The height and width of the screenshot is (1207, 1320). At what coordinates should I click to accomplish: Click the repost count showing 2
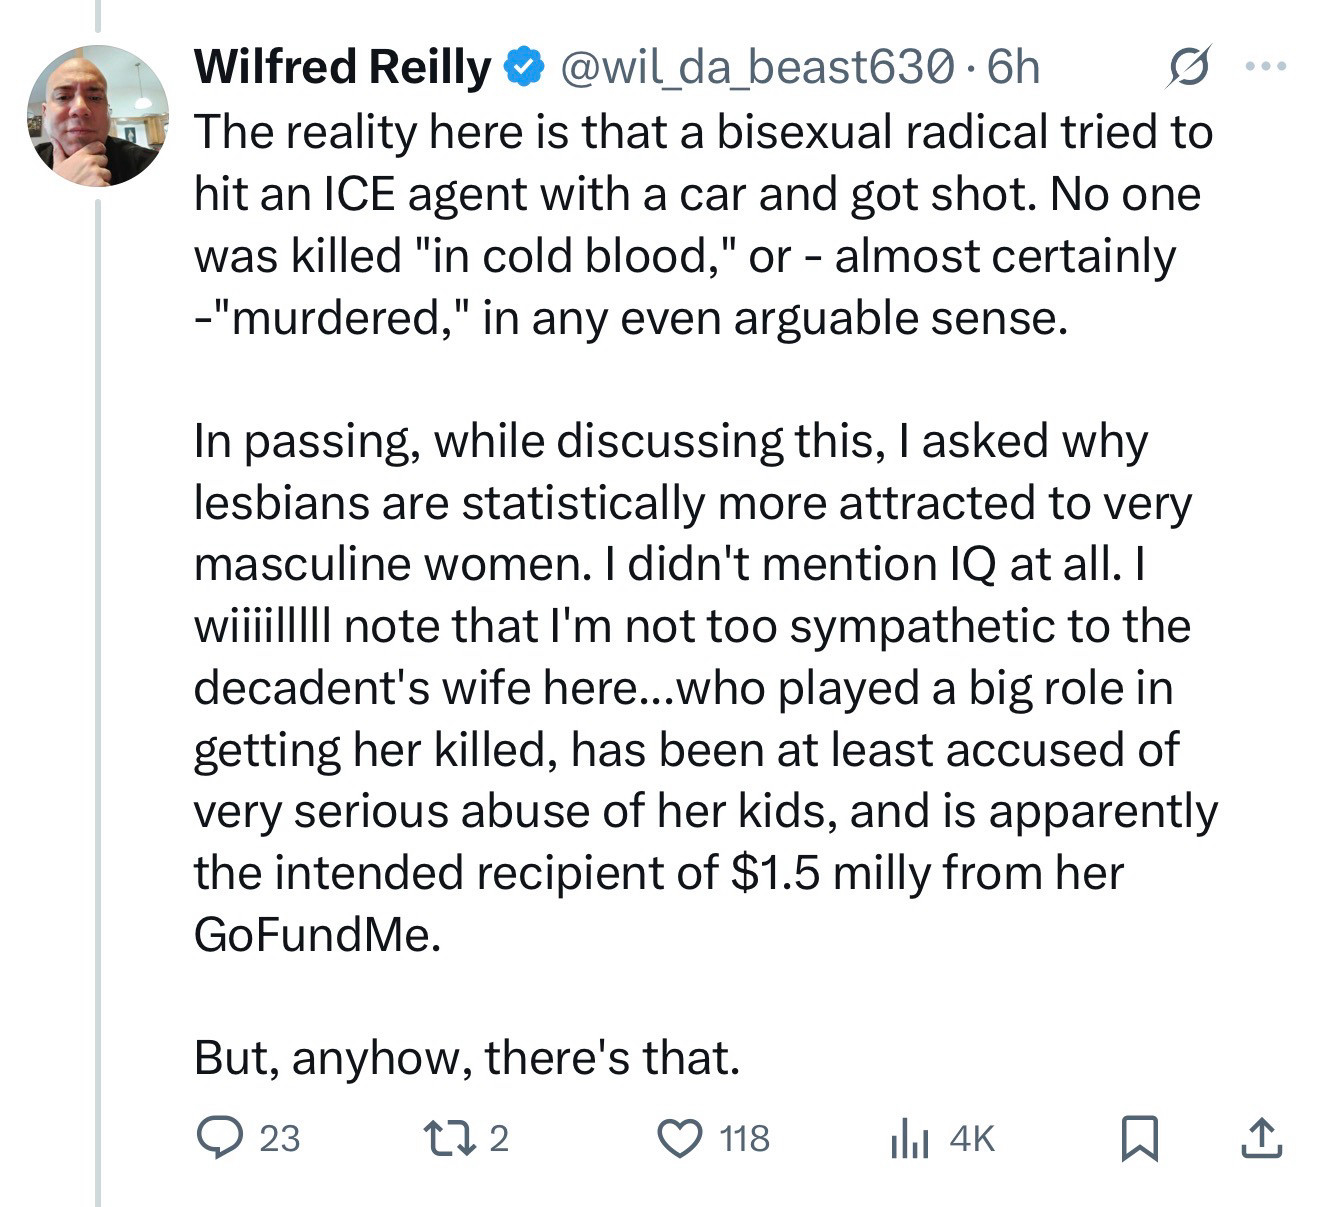pos(499,1138)
